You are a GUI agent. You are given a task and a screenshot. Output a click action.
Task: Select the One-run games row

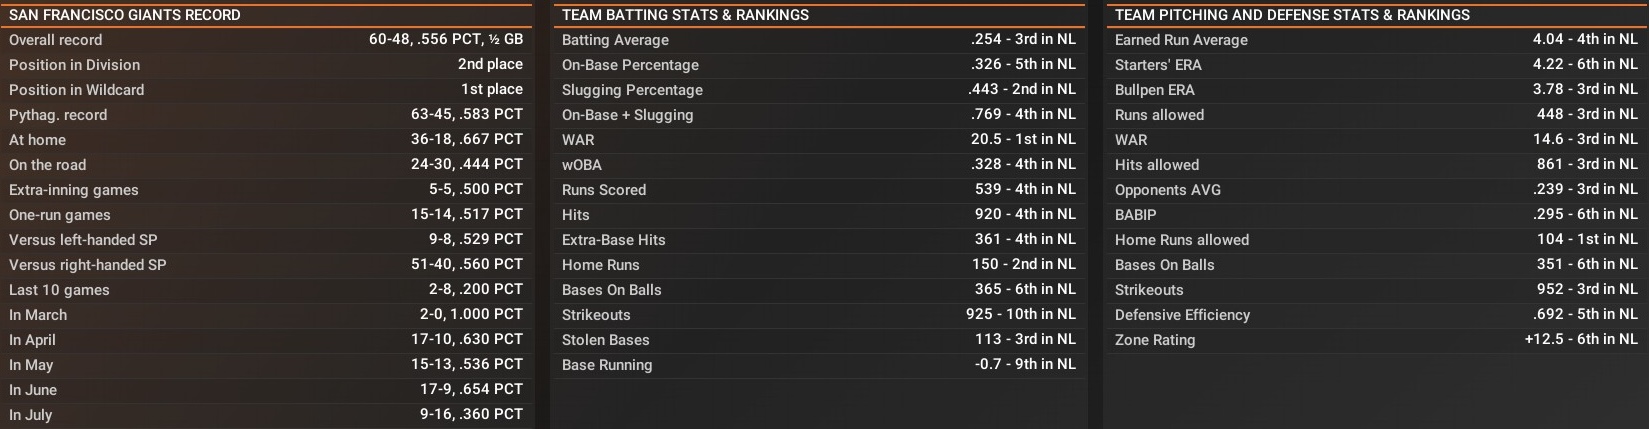click(x=265, y=215)
